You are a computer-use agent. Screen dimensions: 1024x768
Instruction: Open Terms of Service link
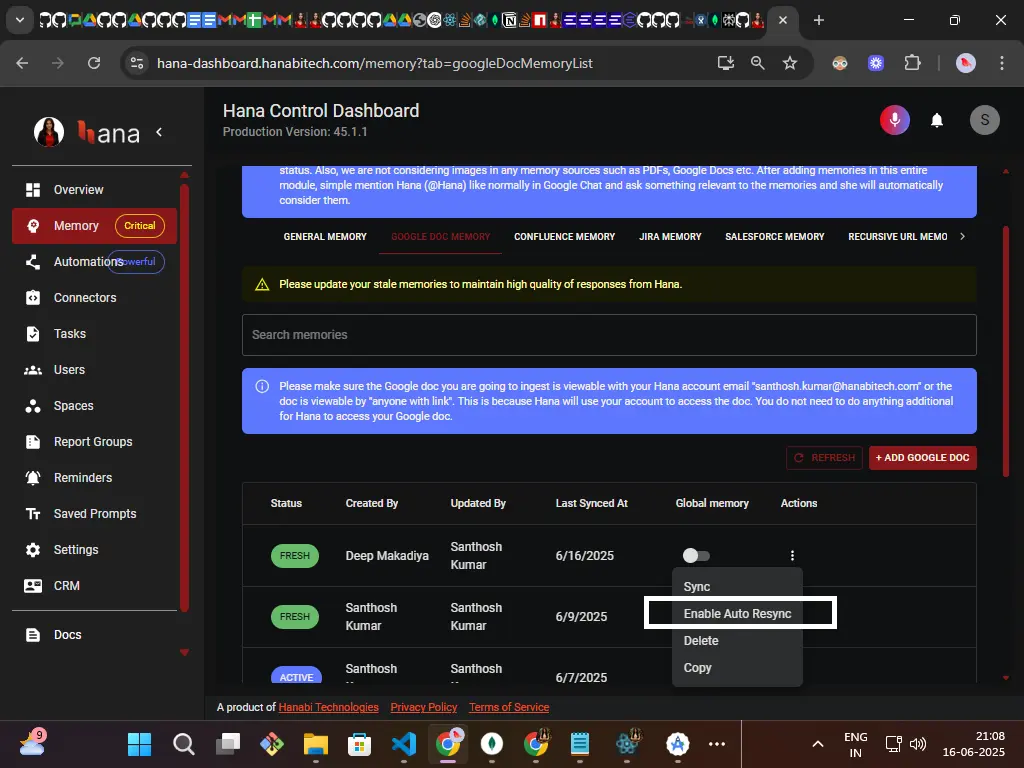(509, 707)
